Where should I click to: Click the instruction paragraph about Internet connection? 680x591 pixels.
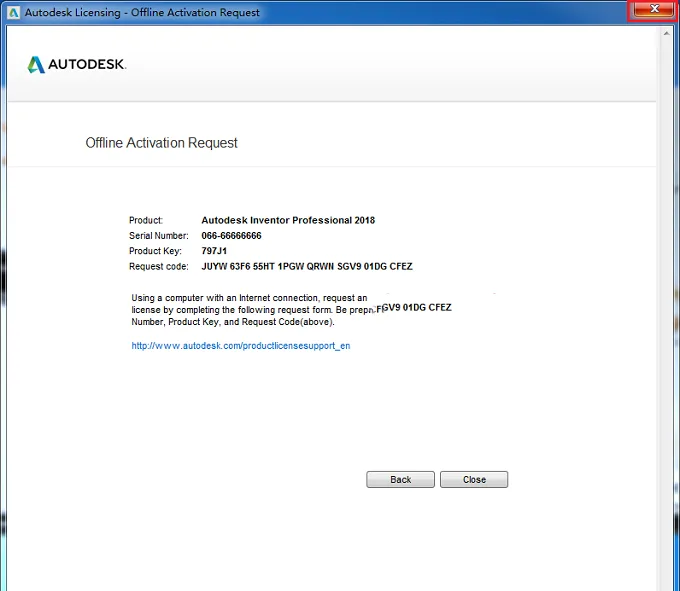(x=256, y=310)
